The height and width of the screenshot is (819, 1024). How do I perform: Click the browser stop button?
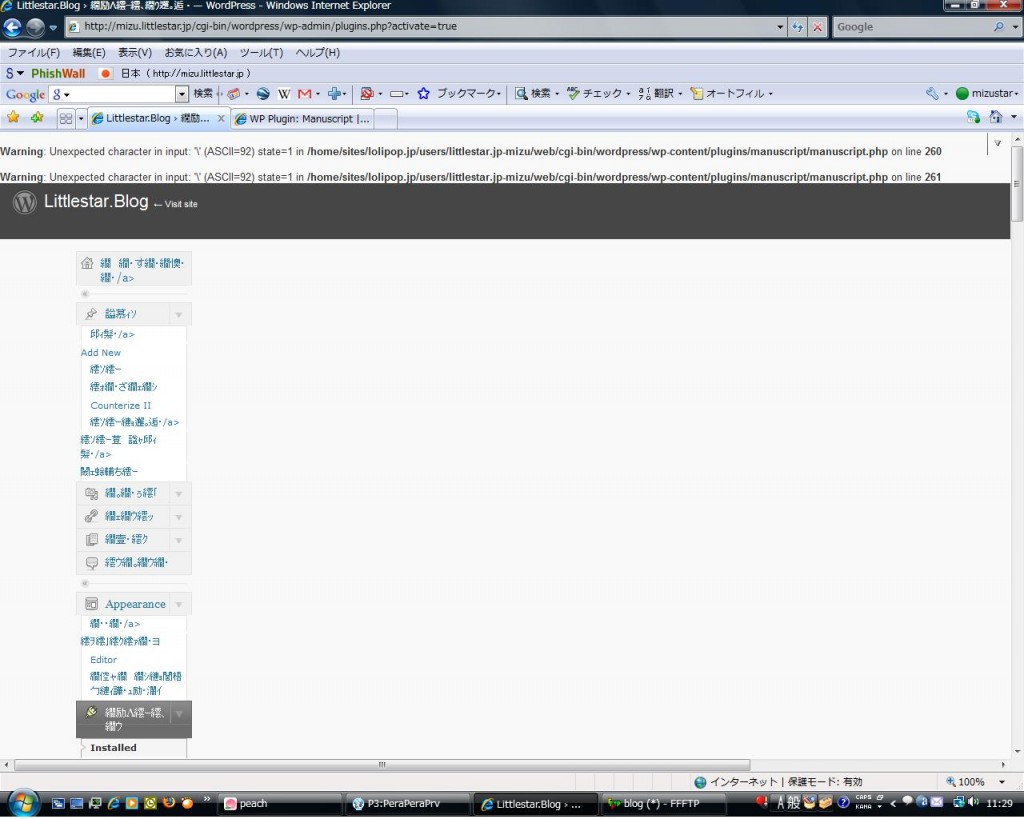click(x=817, y=27)
